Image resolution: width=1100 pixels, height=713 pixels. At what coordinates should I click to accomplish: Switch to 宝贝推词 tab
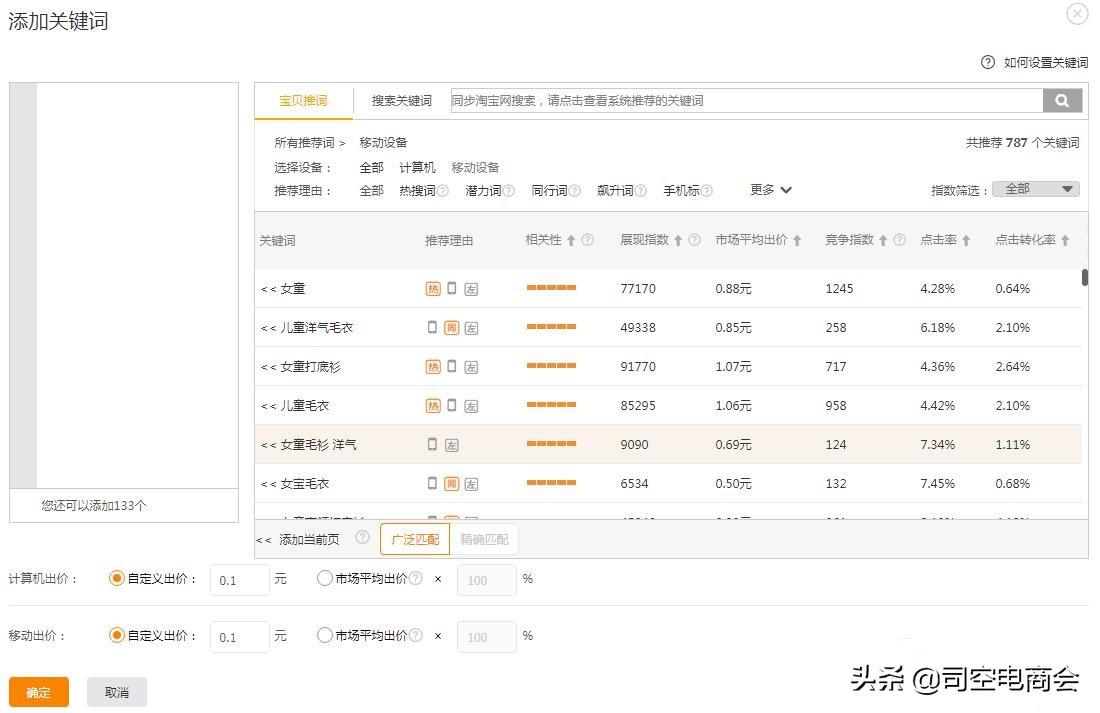(x=303, y=101)
